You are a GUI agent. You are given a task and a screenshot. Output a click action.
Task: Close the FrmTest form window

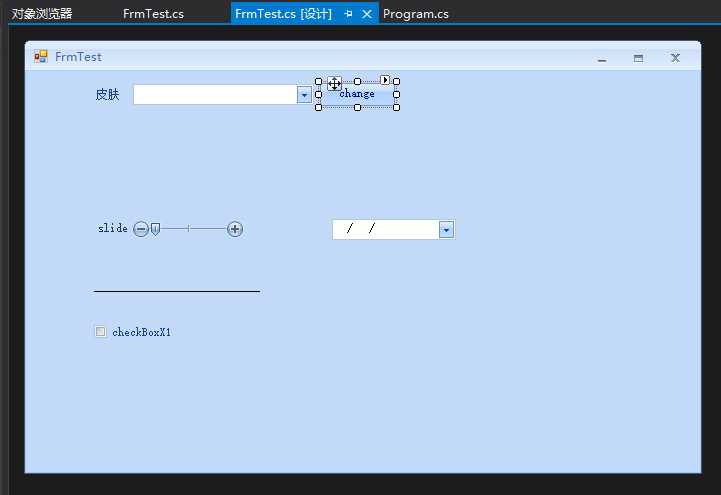tap(675, 58)
